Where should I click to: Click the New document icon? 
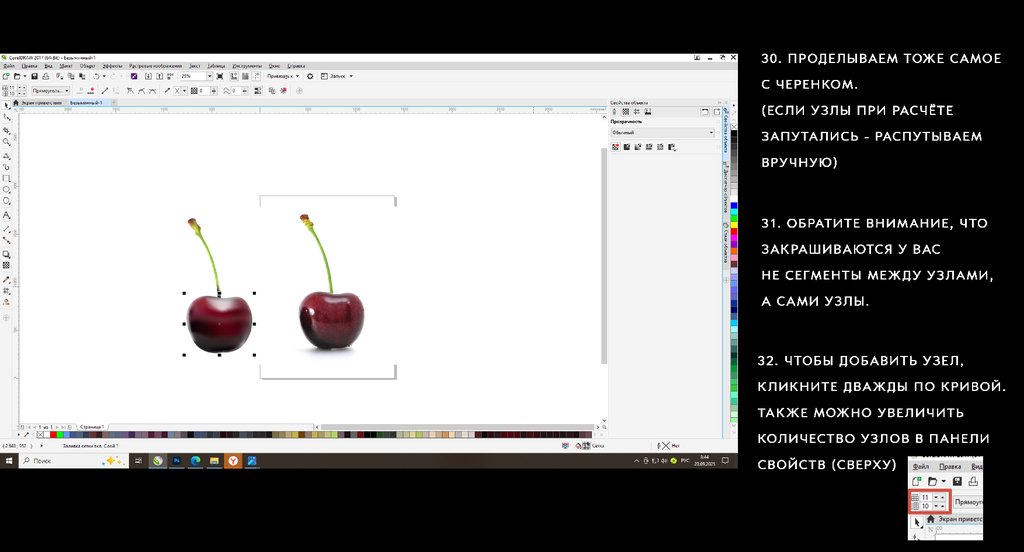(5, 76)
